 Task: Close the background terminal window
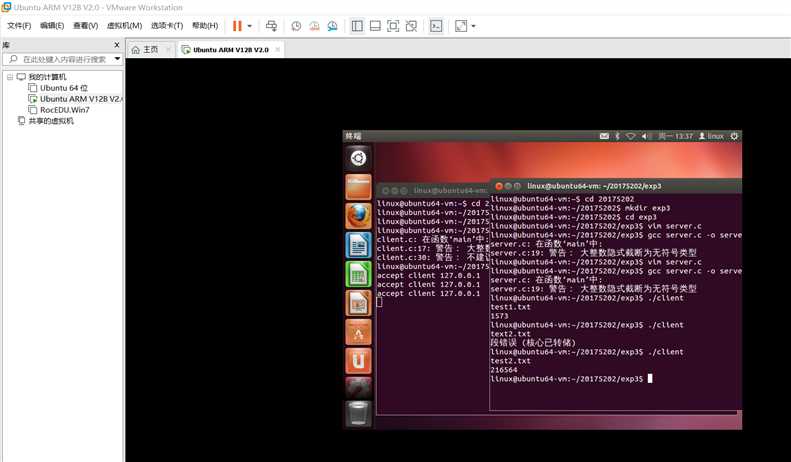click(x=385, y=191)
